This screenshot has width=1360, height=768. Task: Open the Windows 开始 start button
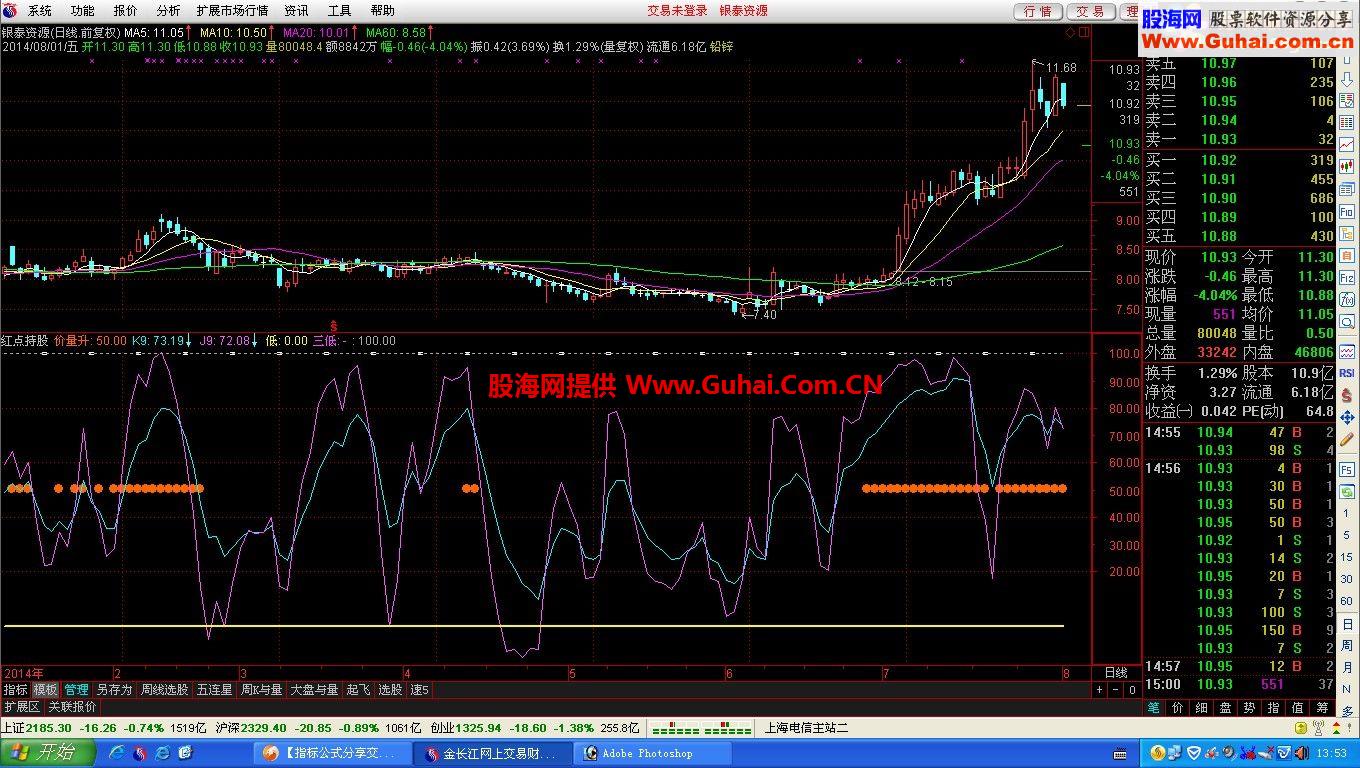(x=46, y=753)
